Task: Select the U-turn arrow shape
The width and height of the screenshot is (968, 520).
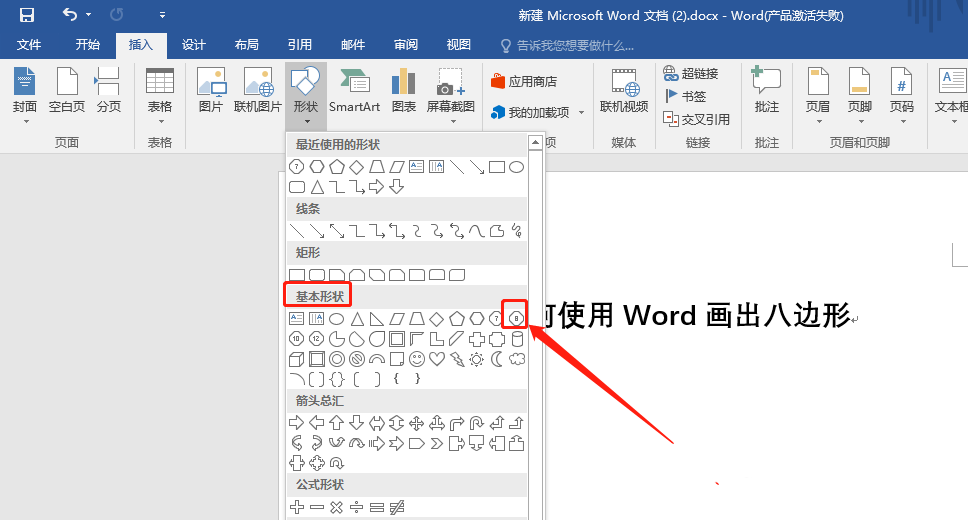Action: [x=477, y=423]
